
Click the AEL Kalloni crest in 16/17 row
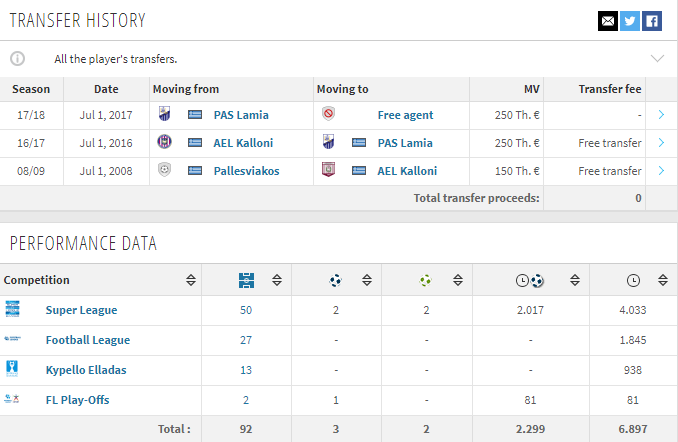[164, 142]
